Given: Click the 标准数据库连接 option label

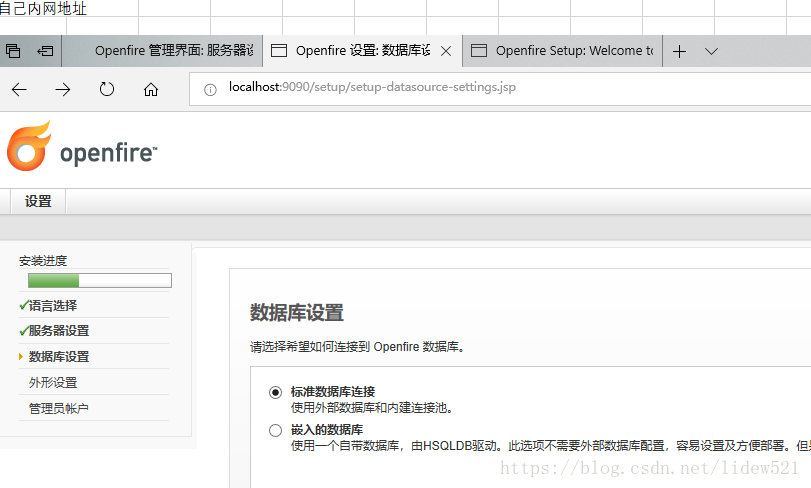Looking at the screenshot, I should click(x=333, y=392).
